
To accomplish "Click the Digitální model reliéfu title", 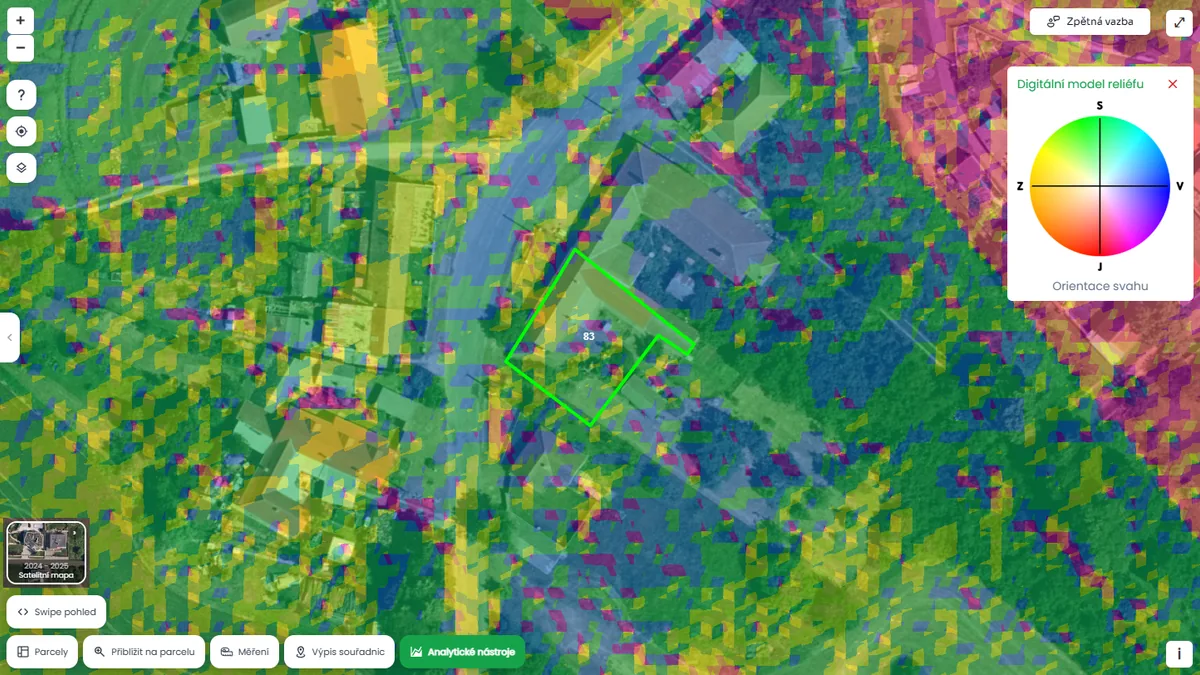I will tap(1080, 84).
